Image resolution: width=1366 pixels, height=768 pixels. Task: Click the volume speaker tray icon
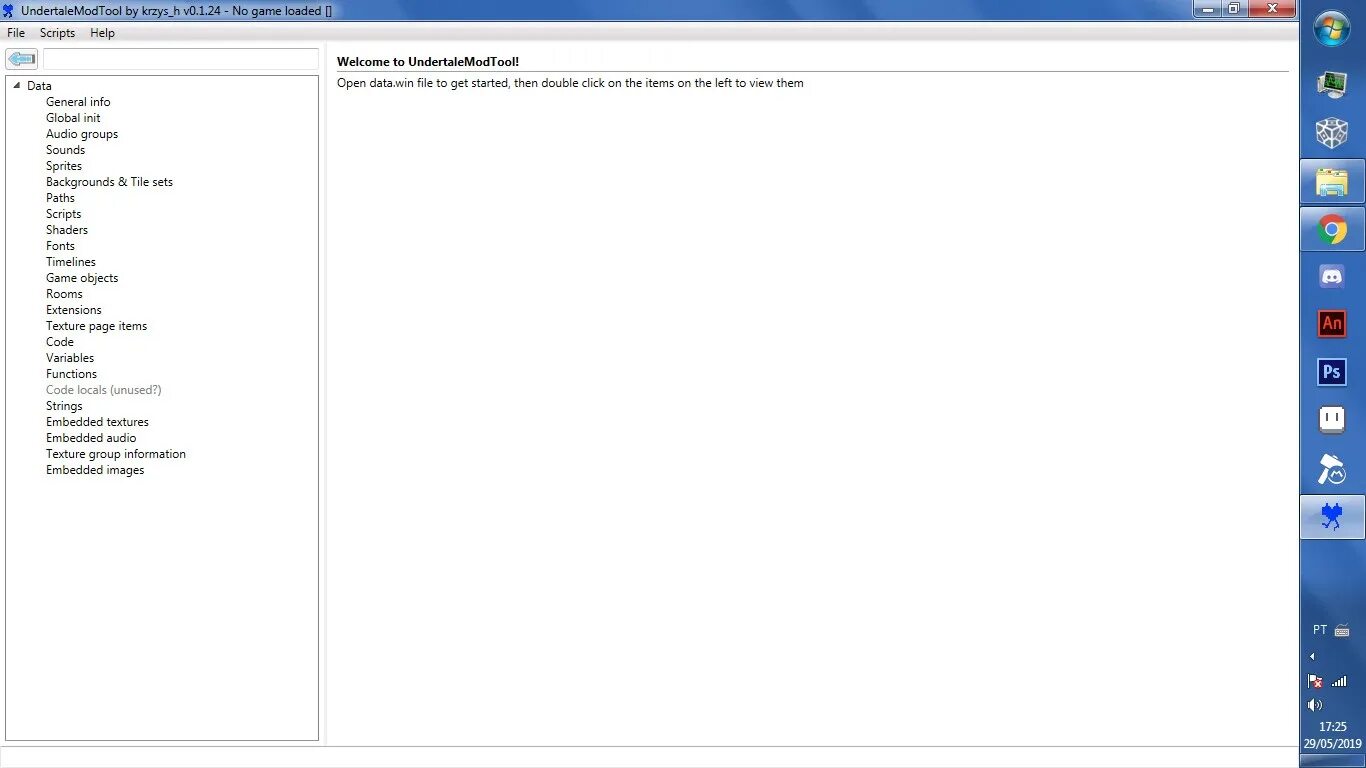(1315, 705)
